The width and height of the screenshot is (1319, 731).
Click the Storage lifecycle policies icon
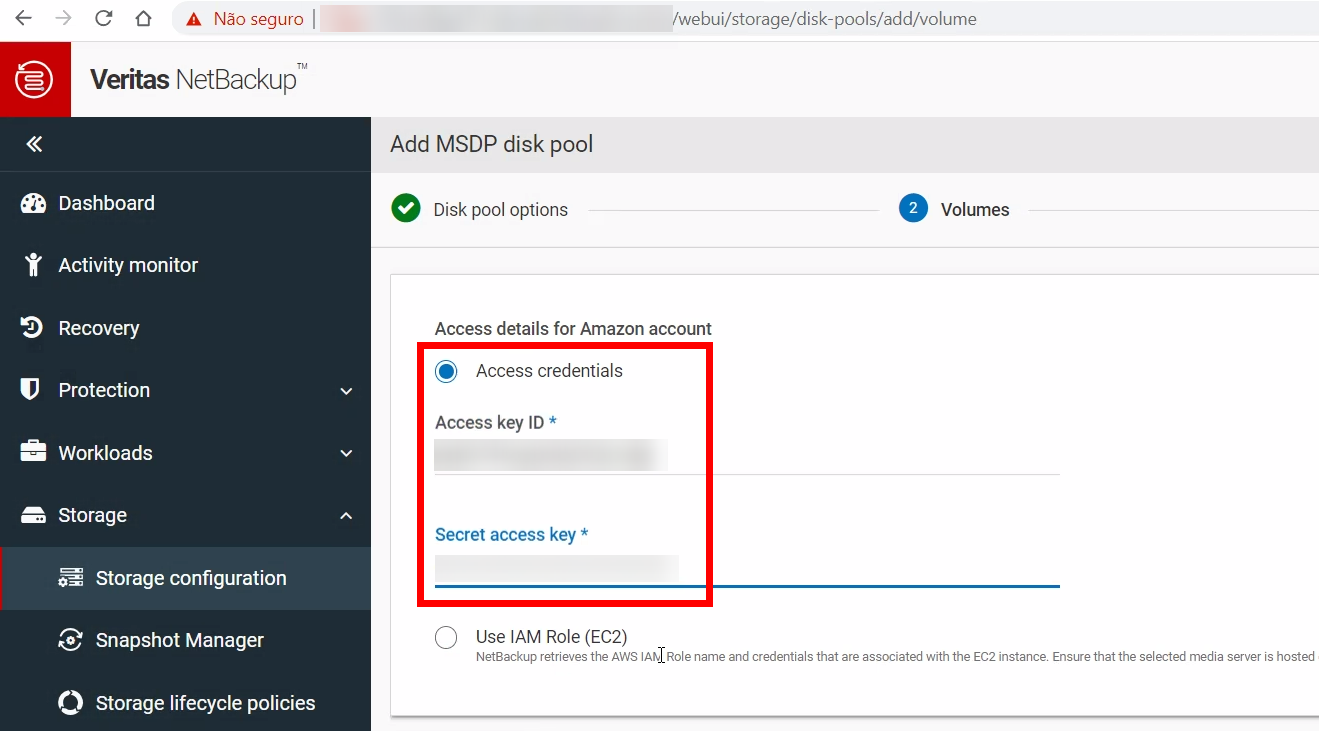(x=70, y=703)
